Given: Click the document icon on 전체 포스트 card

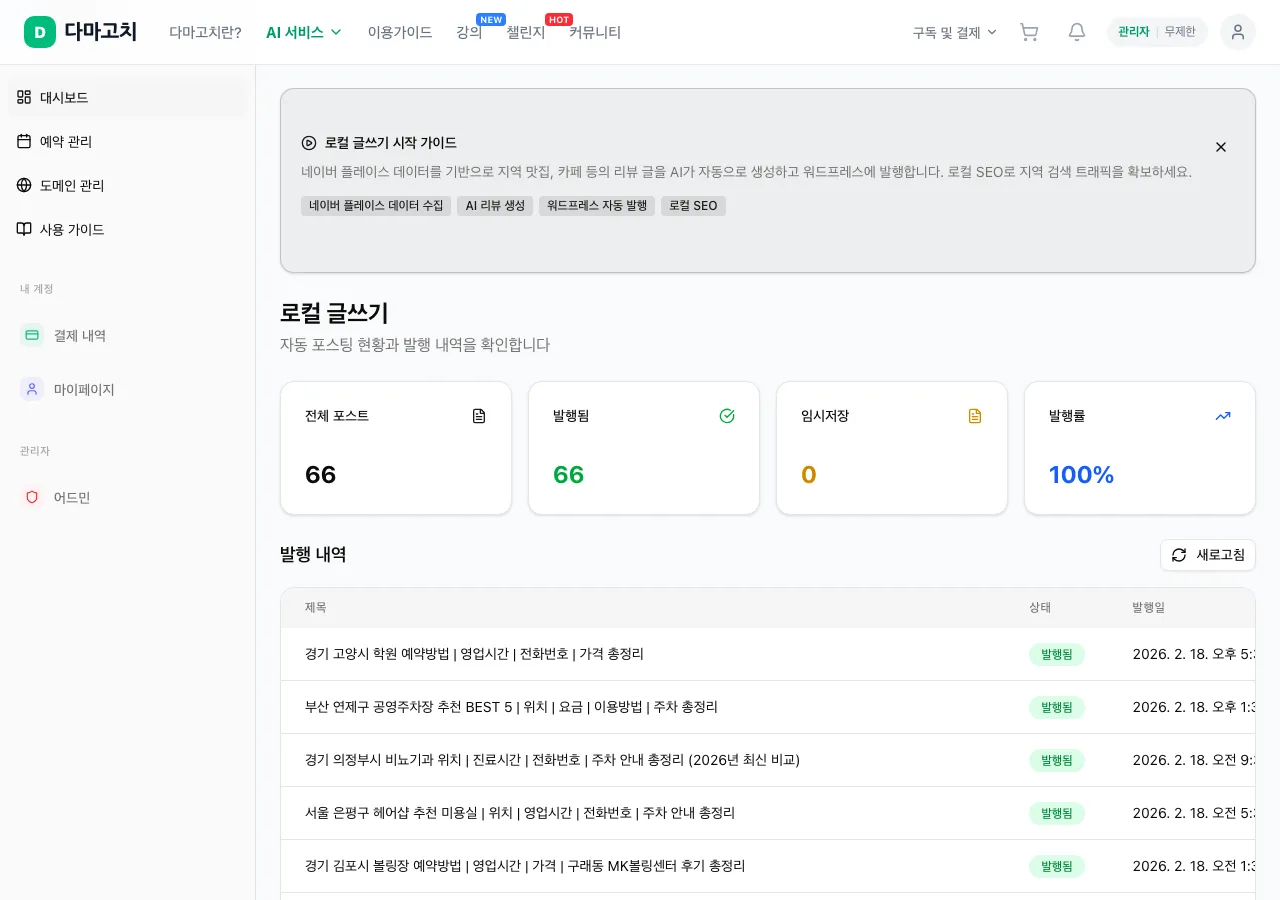Looking at the screenshot, I should tap(479, 416).
